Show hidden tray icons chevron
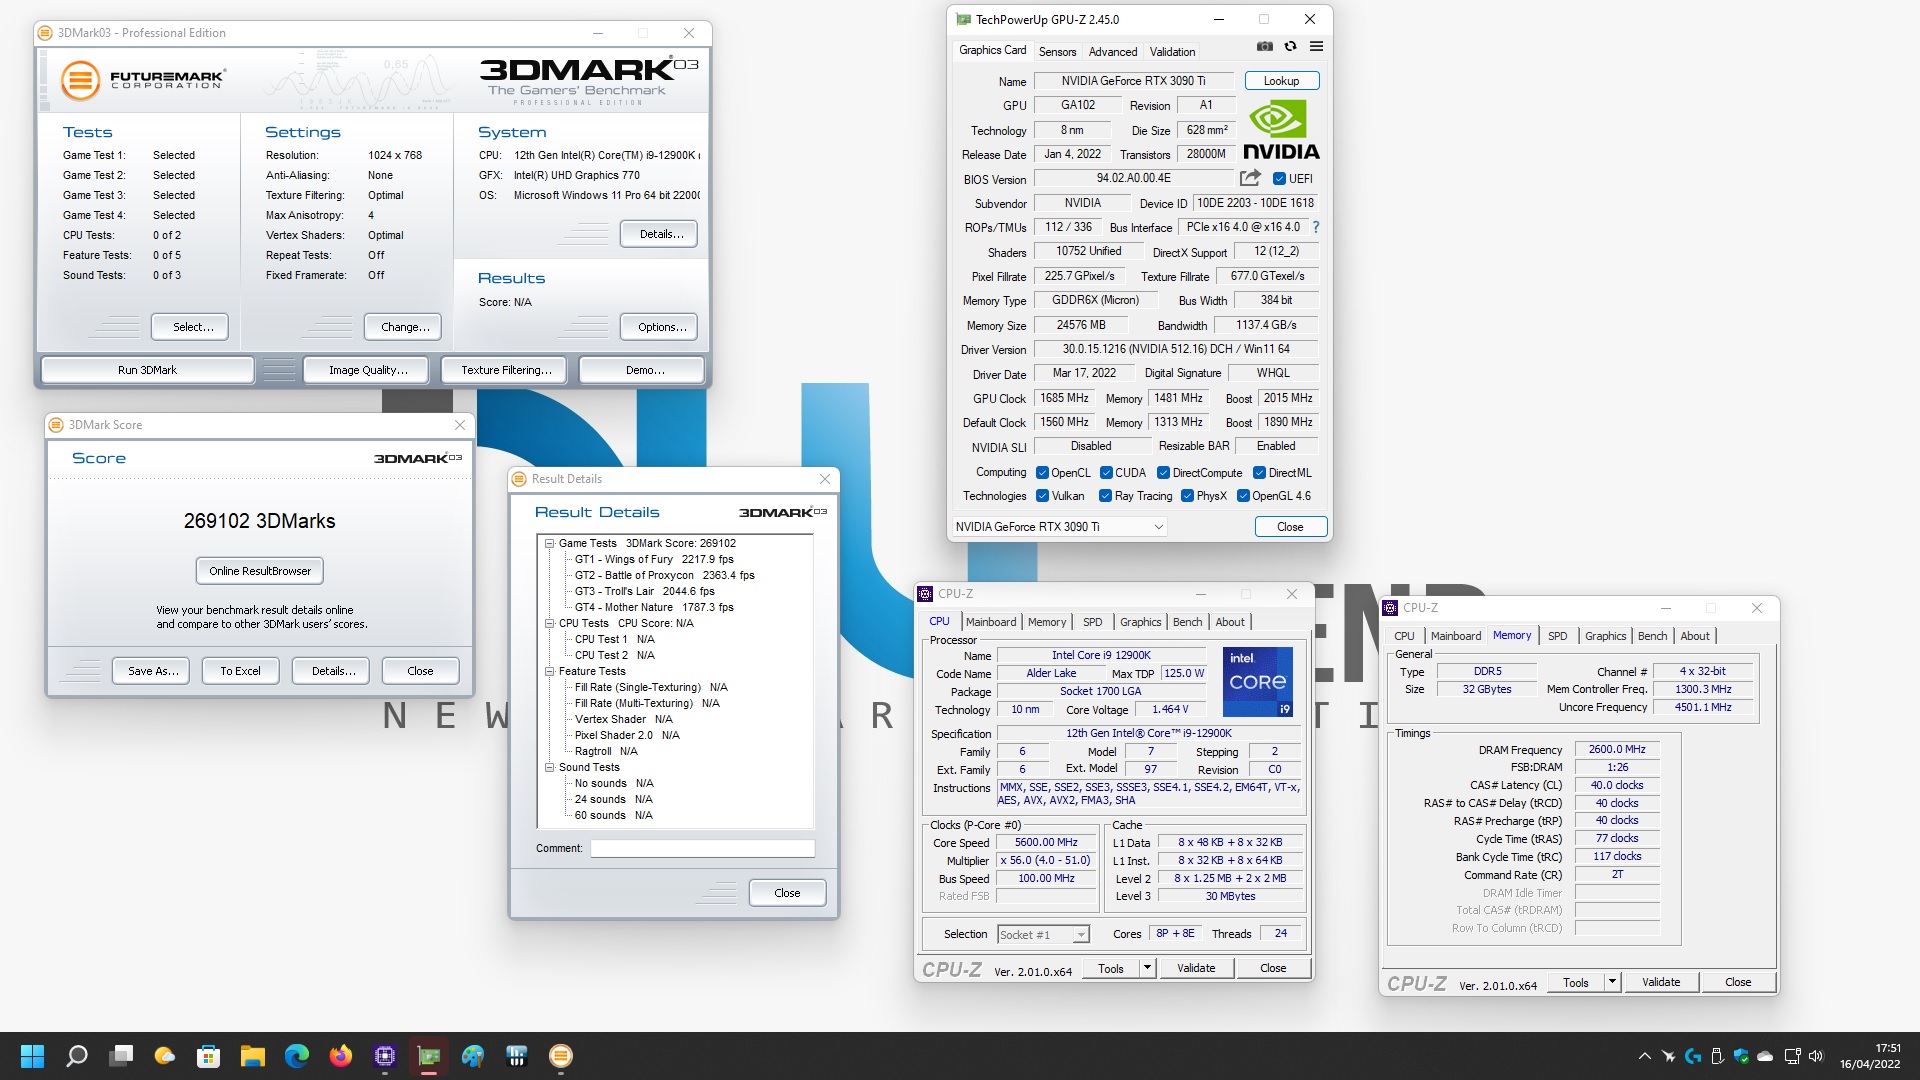Viewport: 1920px width, 1080px height. [1644, 1056]
